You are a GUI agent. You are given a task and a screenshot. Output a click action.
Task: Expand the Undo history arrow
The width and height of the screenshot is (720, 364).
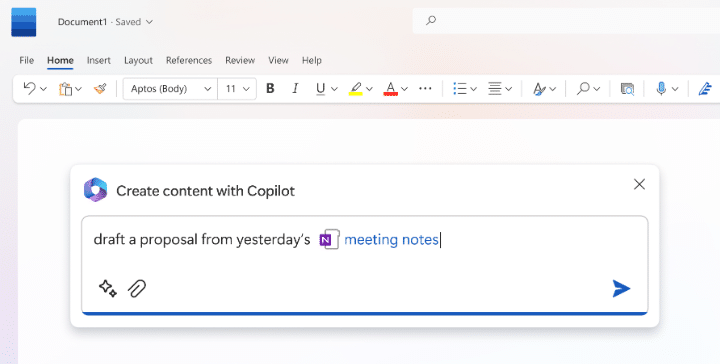pos(44,89)
